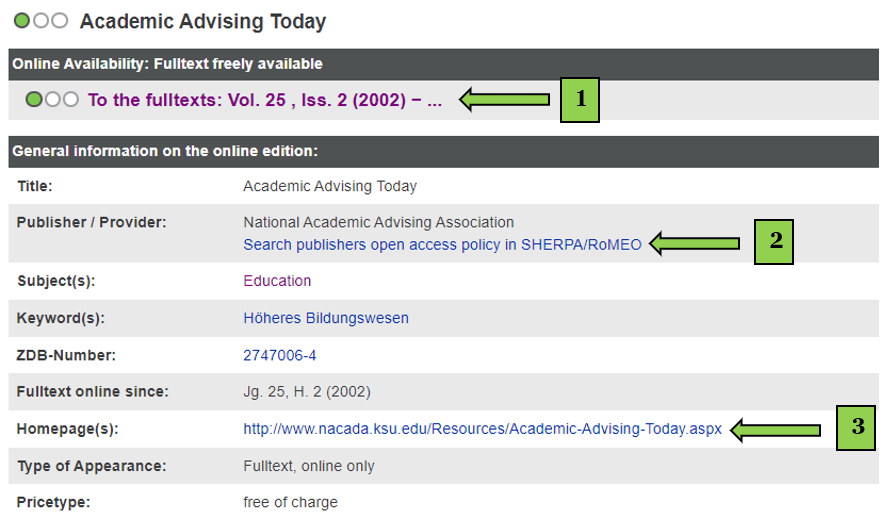Click the numbered box labeled 1
The image size is (889, 518).
click(x=579, y=100)
